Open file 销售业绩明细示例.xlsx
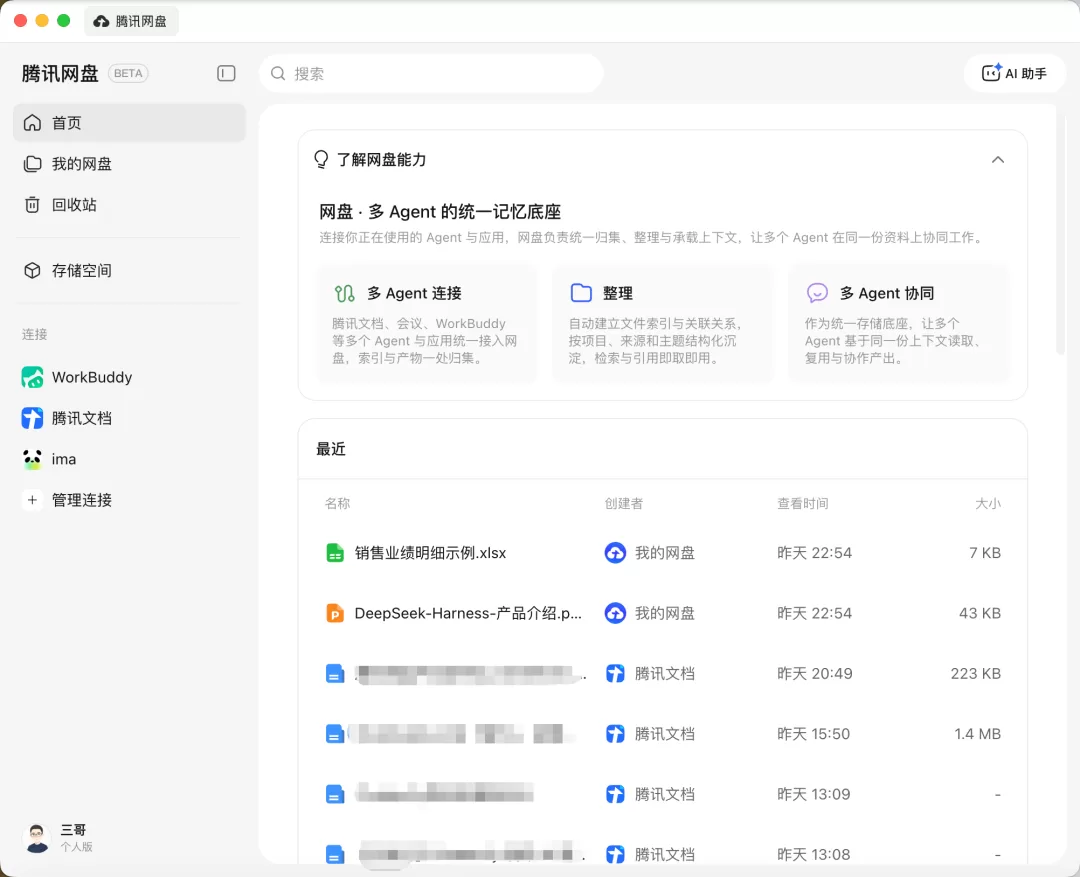Image resolution: width=1080 pixels, height=877 pixels. coord(430,553)
